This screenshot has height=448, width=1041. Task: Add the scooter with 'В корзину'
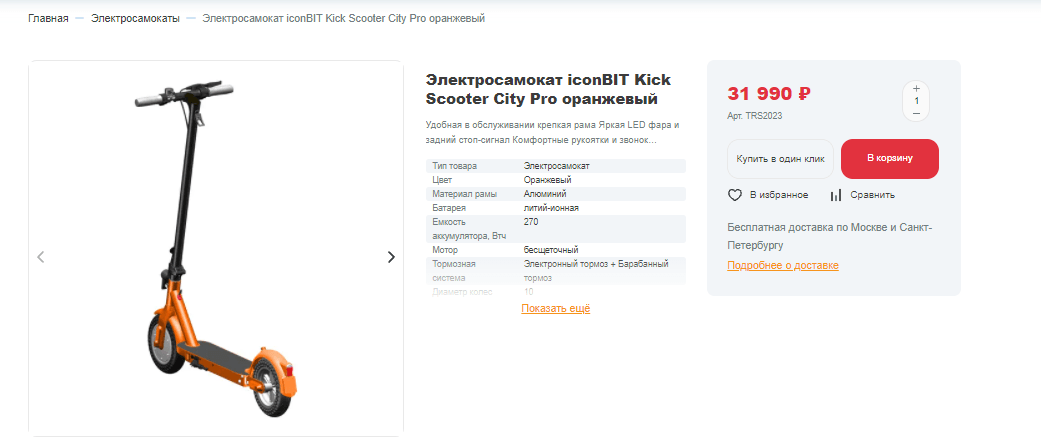tap(889, 159)
